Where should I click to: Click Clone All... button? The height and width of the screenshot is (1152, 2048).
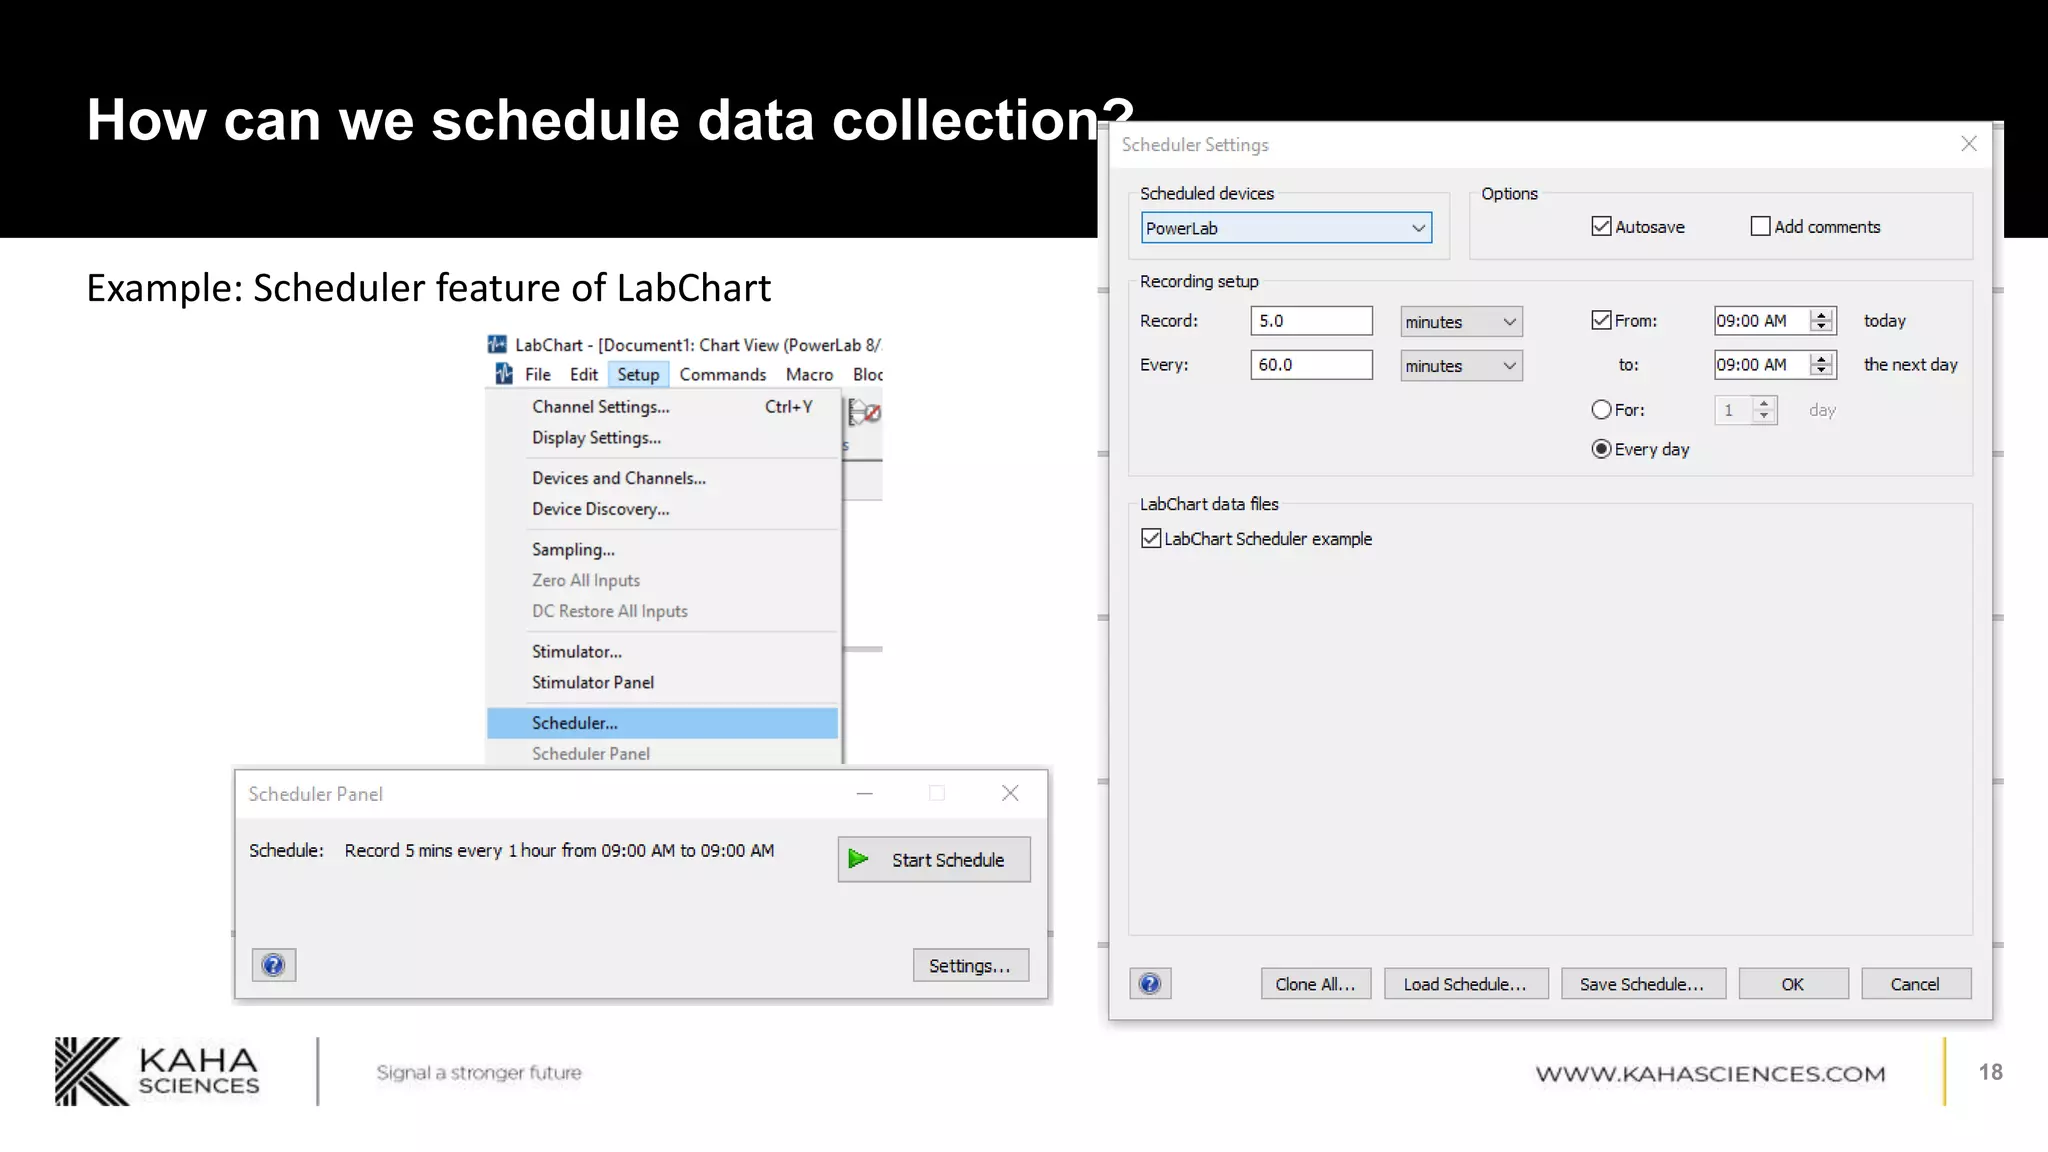coord(1315,984)
